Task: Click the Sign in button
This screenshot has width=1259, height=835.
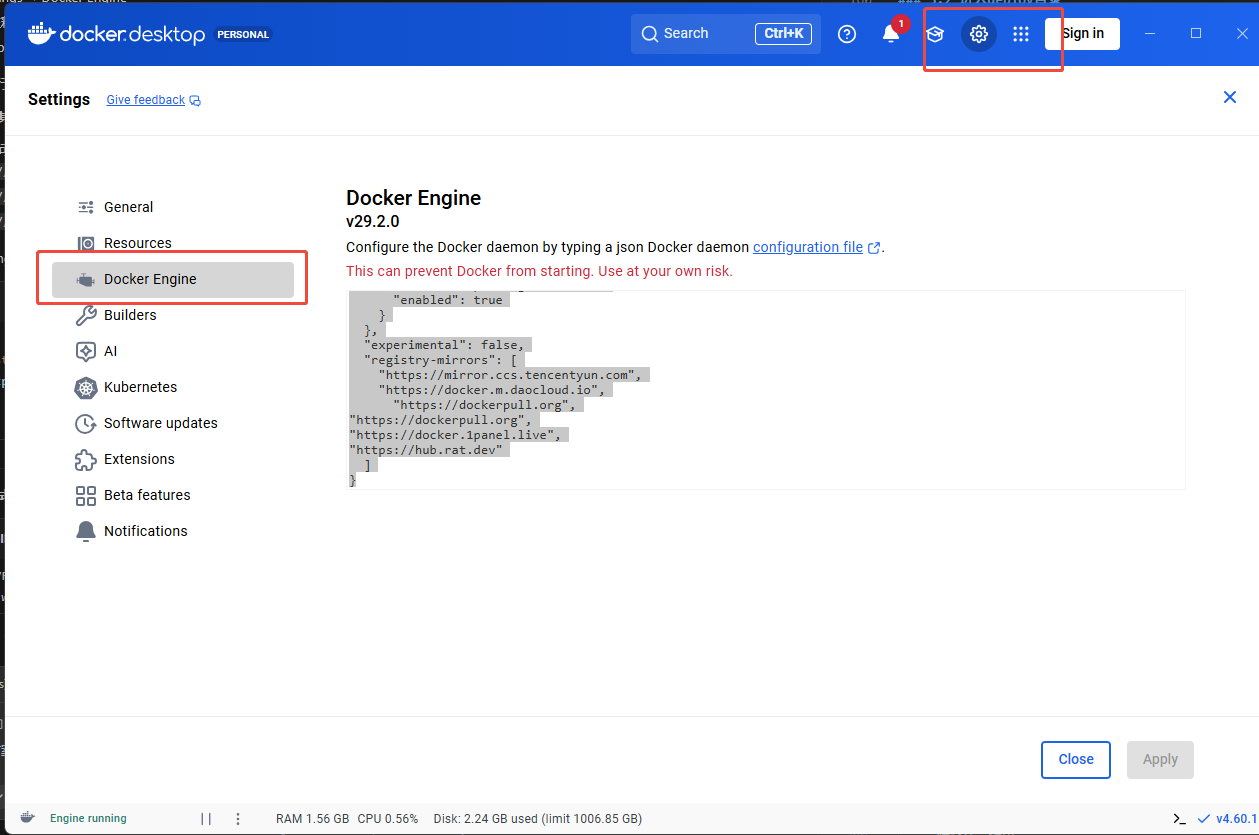Action: point(1082,34)
